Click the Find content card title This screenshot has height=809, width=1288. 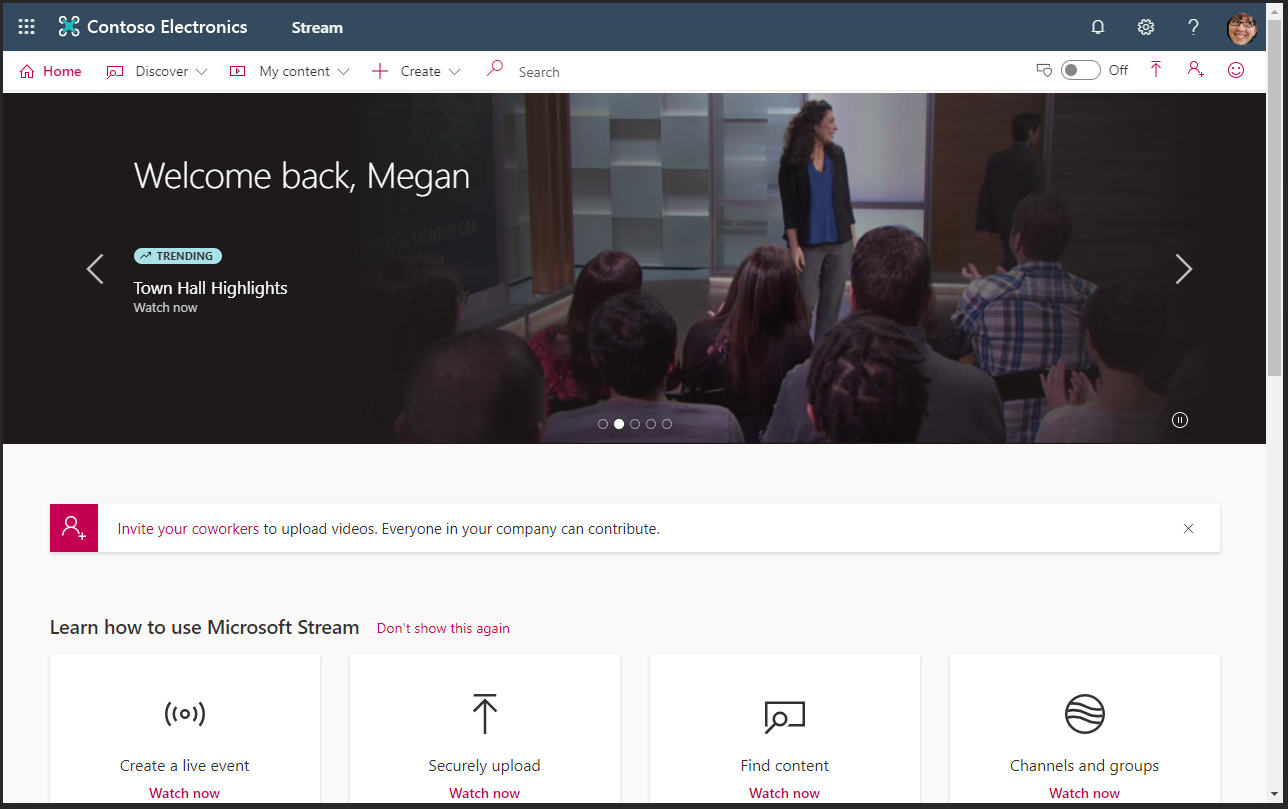785,765
